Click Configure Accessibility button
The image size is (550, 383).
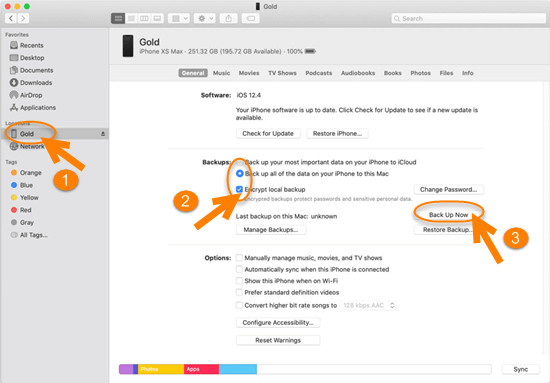coord(278,322)
